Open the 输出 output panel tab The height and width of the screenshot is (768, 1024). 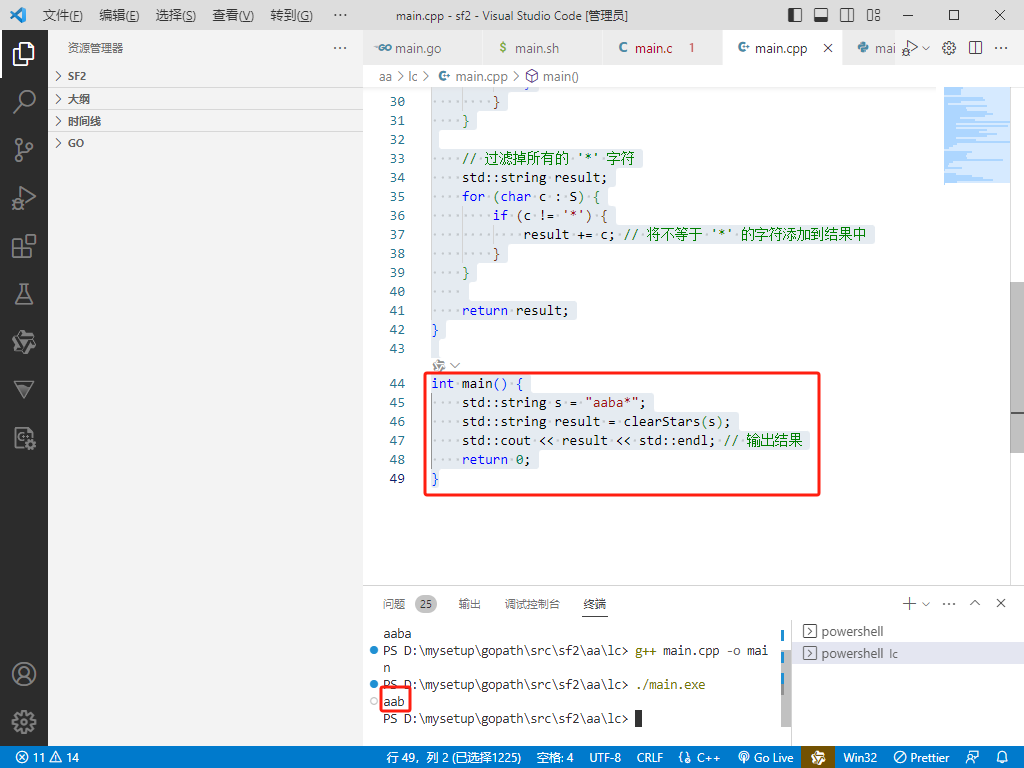(x=470, y=604)
